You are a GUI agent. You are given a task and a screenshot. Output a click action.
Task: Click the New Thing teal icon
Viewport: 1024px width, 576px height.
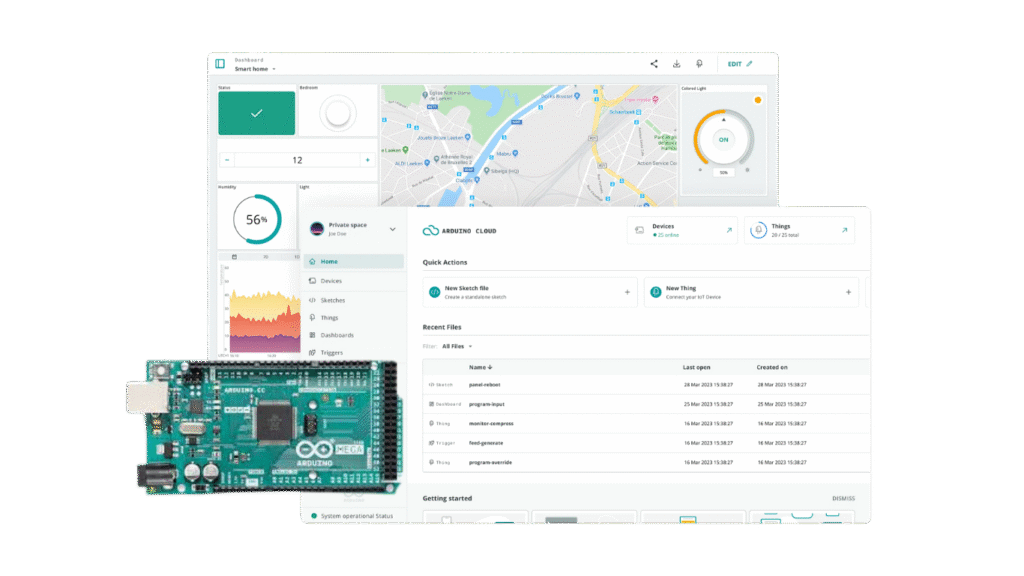point(656,293)
